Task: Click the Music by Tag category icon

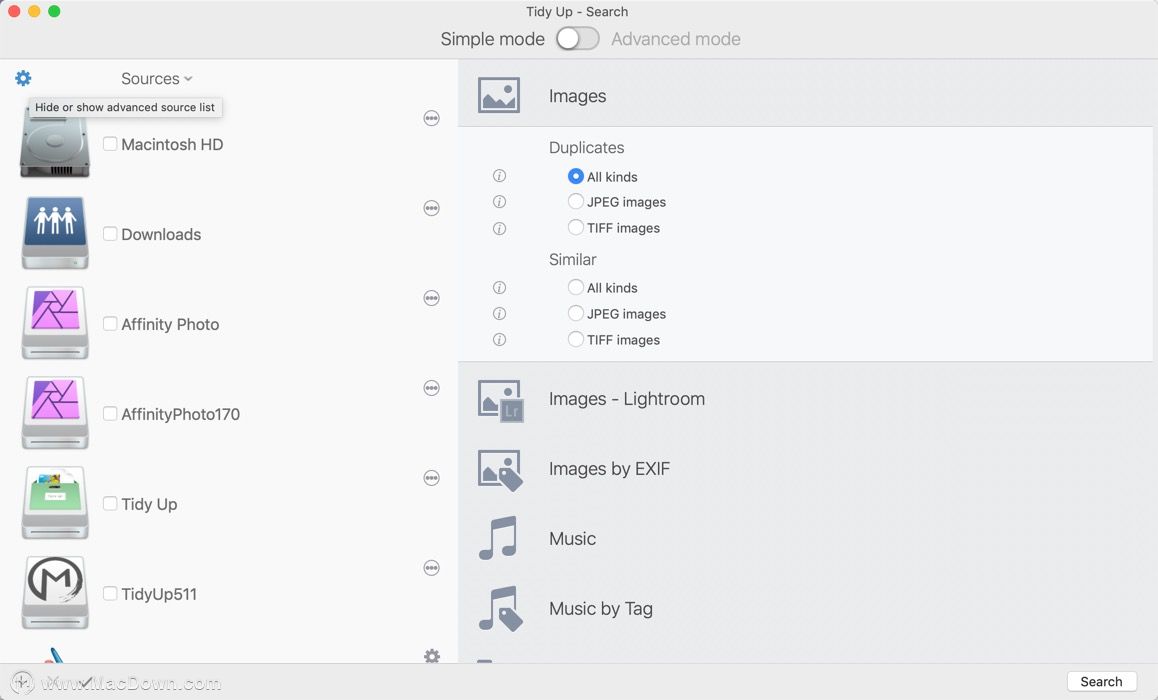Action: point(500,609)
